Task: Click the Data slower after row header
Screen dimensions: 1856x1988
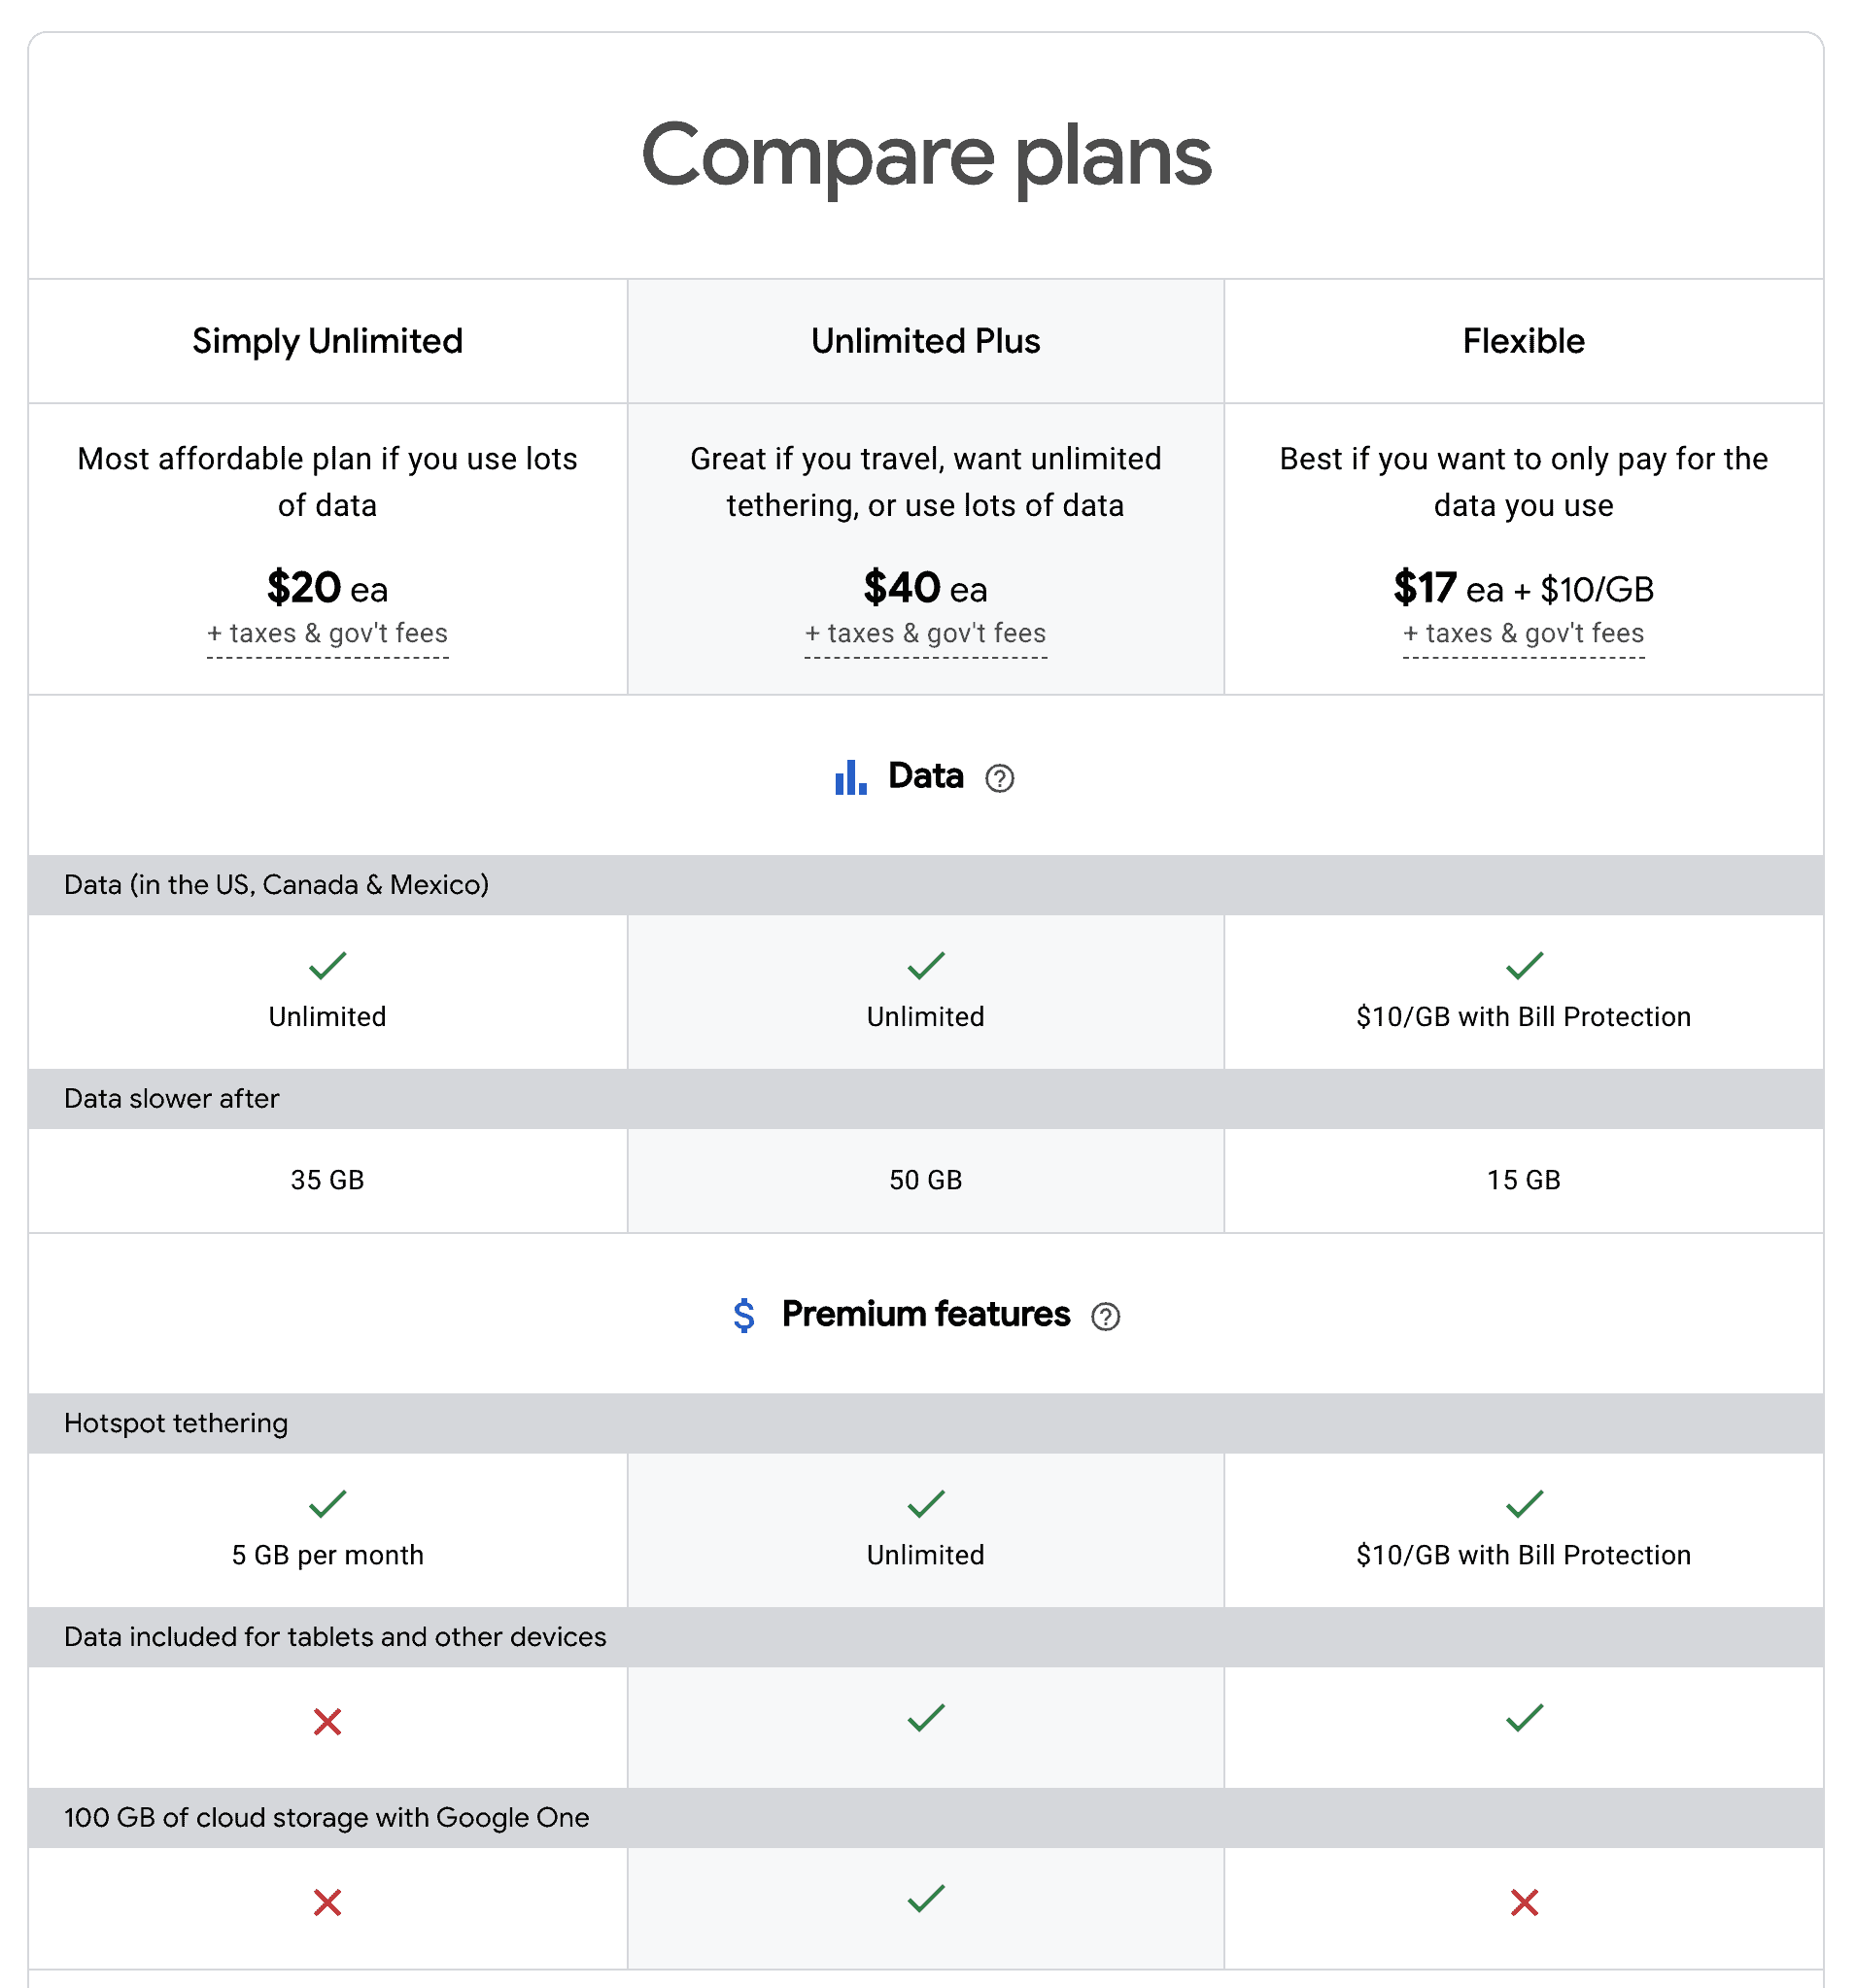Action: pyautogui.click(x=171, y=1099)
